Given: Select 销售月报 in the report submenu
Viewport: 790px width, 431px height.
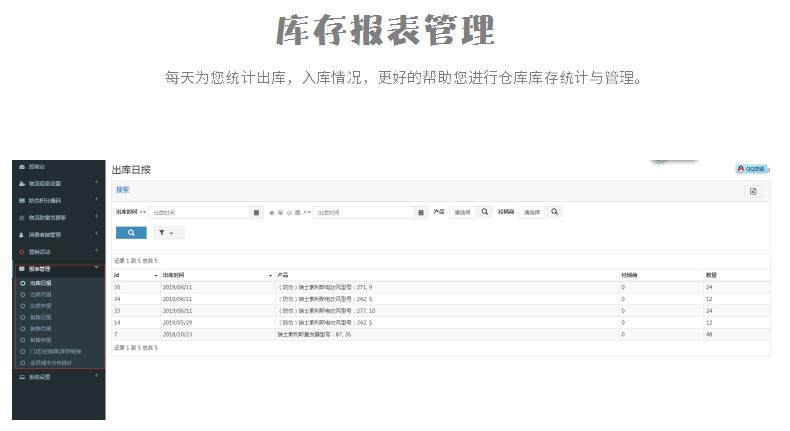Looking at the screenshot, I should pos(40,329).
